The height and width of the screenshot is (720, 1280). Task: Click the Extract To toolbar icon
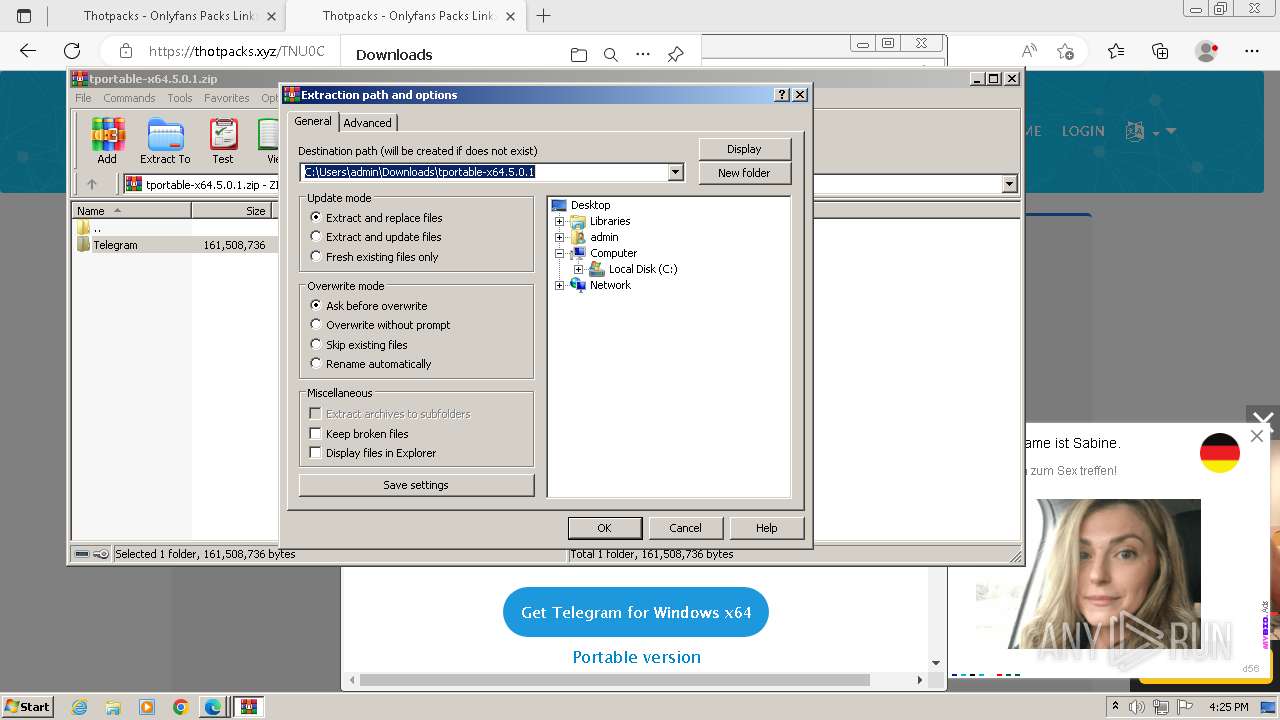[x=165, y=141]
